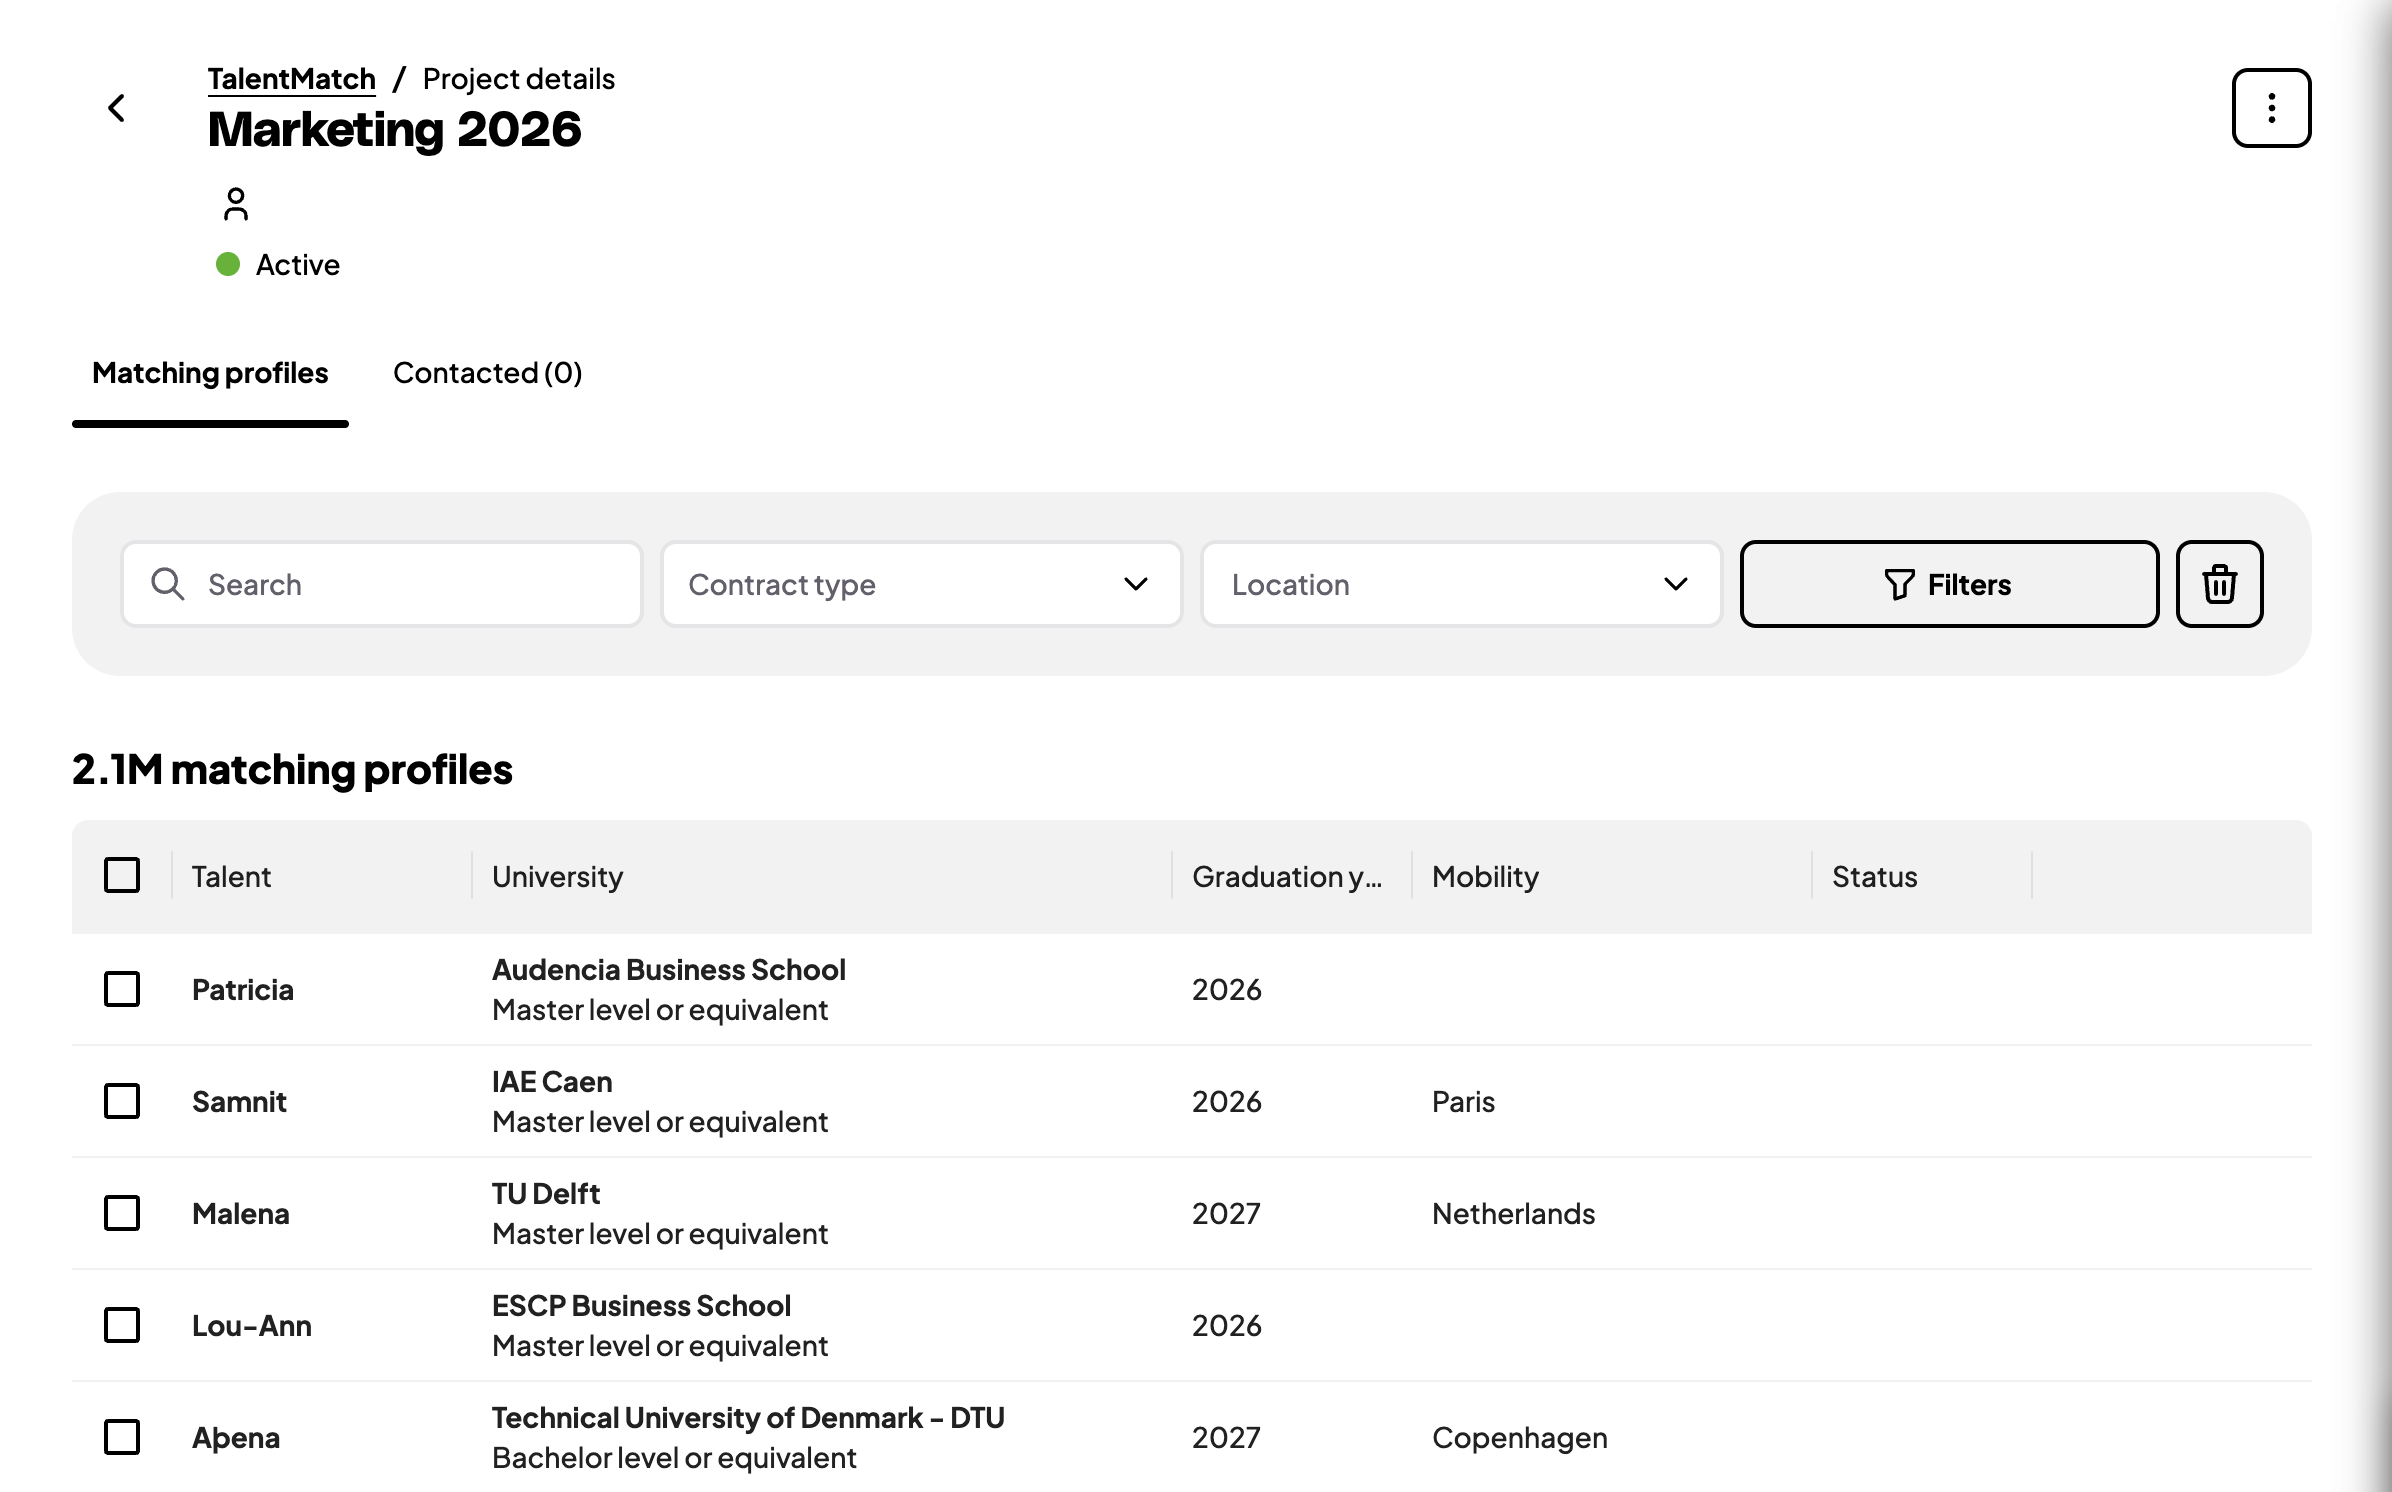Expand the Contract type dropdown

pos(920,584)
